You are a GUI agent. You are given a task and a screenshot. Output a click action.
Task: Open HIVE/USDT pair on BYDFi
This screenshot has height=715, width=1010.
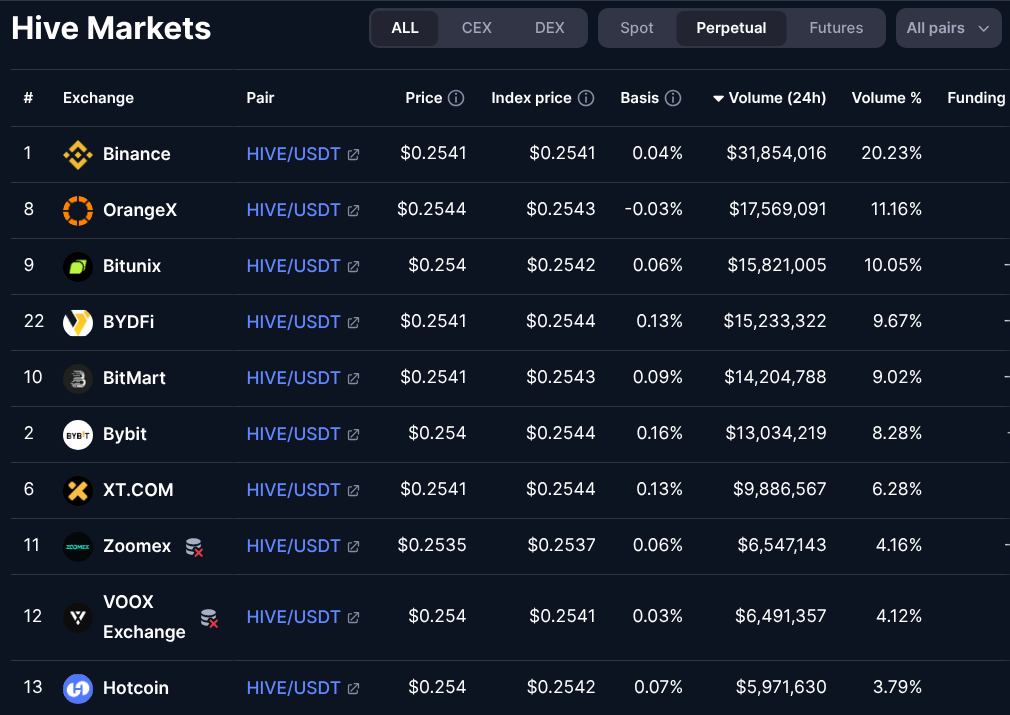point(293,323)
